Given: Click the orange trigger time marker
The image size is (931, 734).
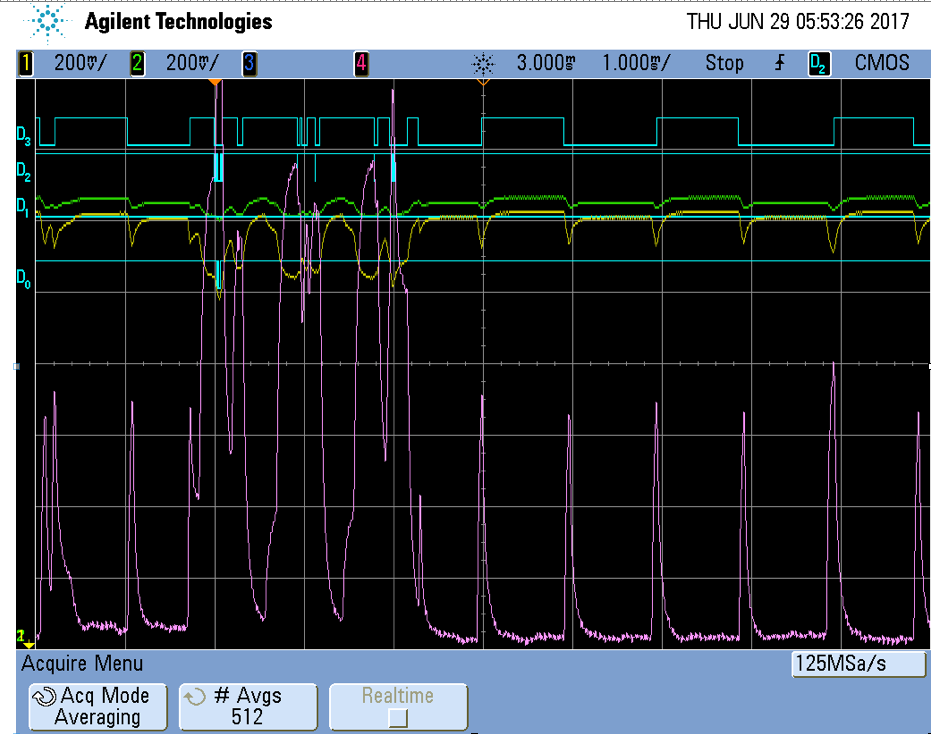Looking at the screenshot, I should [215, 82].
